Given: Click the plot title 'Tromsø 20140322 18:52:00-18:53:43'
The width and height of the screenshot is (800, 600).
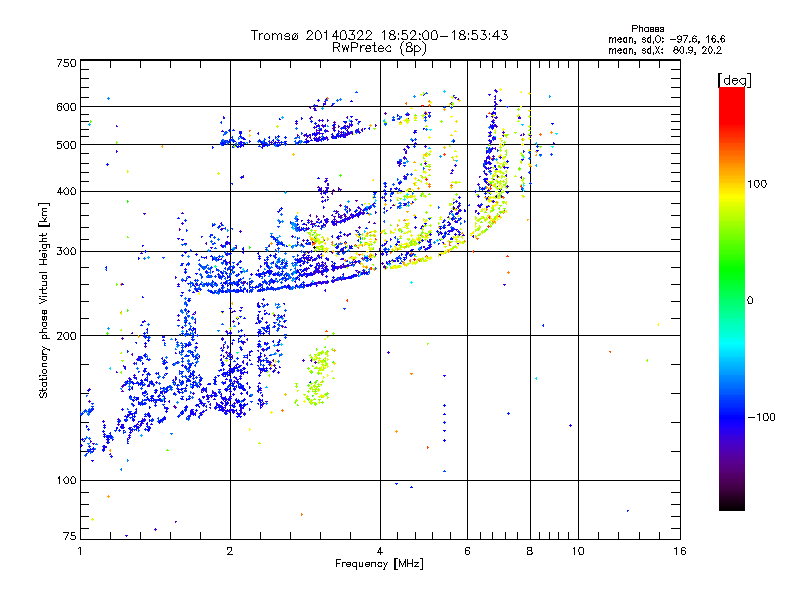Looking at the screenshot, I should (379, 35).
